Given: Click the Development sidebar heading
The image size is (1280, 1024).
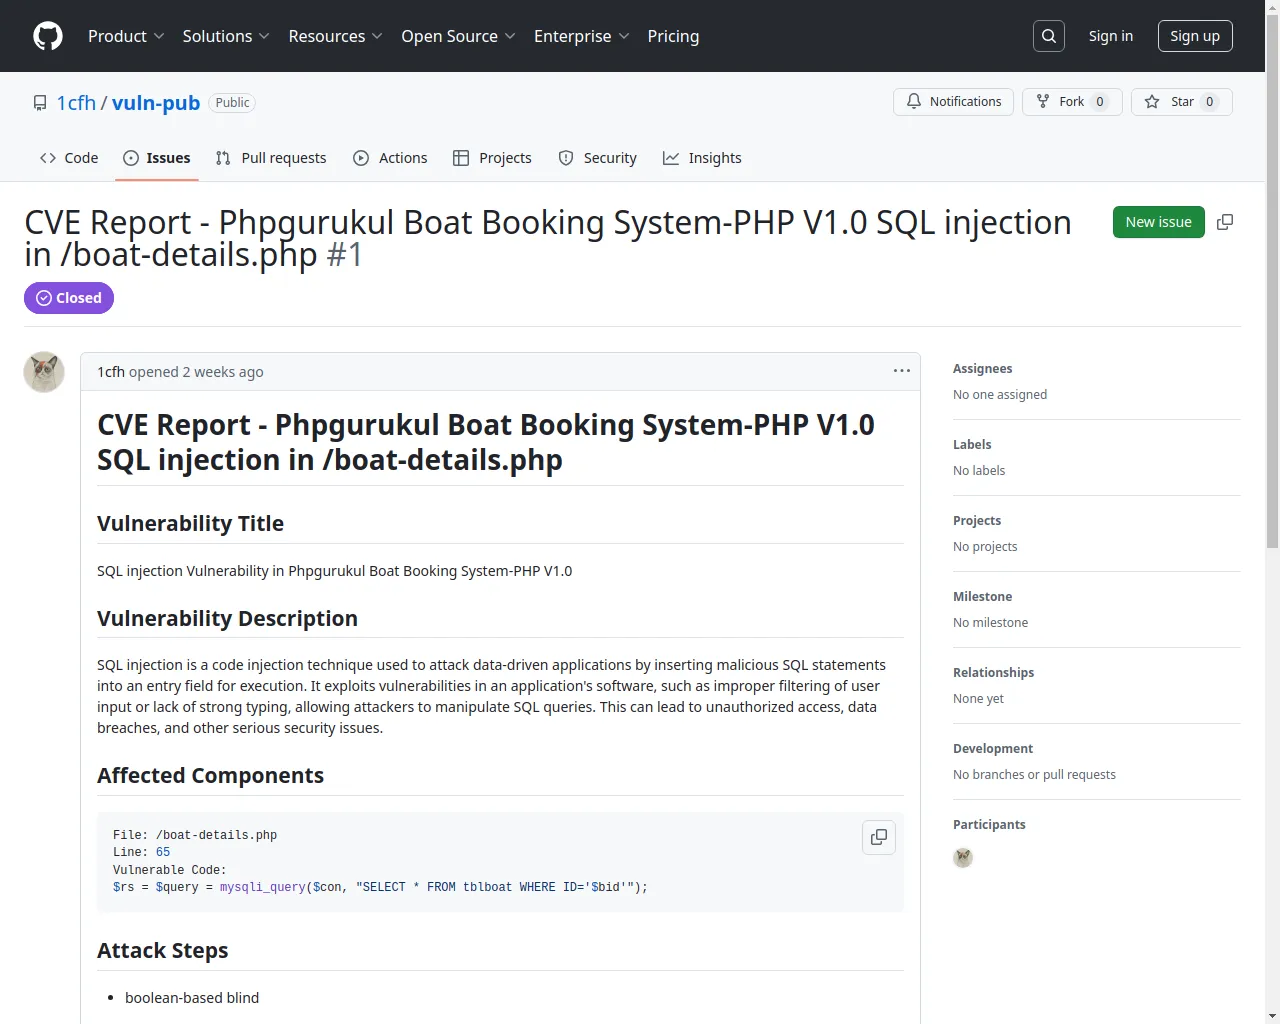Looking at the screenshot, I should [993, 749].
